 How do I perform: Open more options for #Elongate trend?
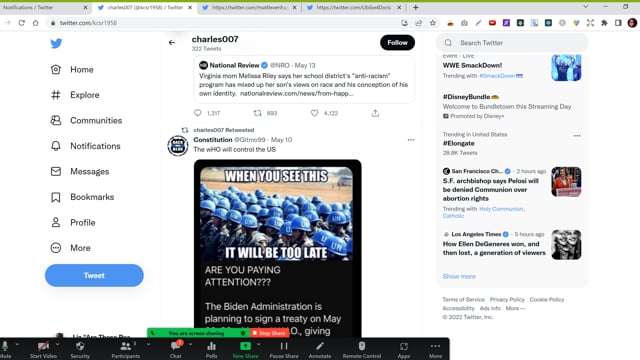[x=577, y=136]
